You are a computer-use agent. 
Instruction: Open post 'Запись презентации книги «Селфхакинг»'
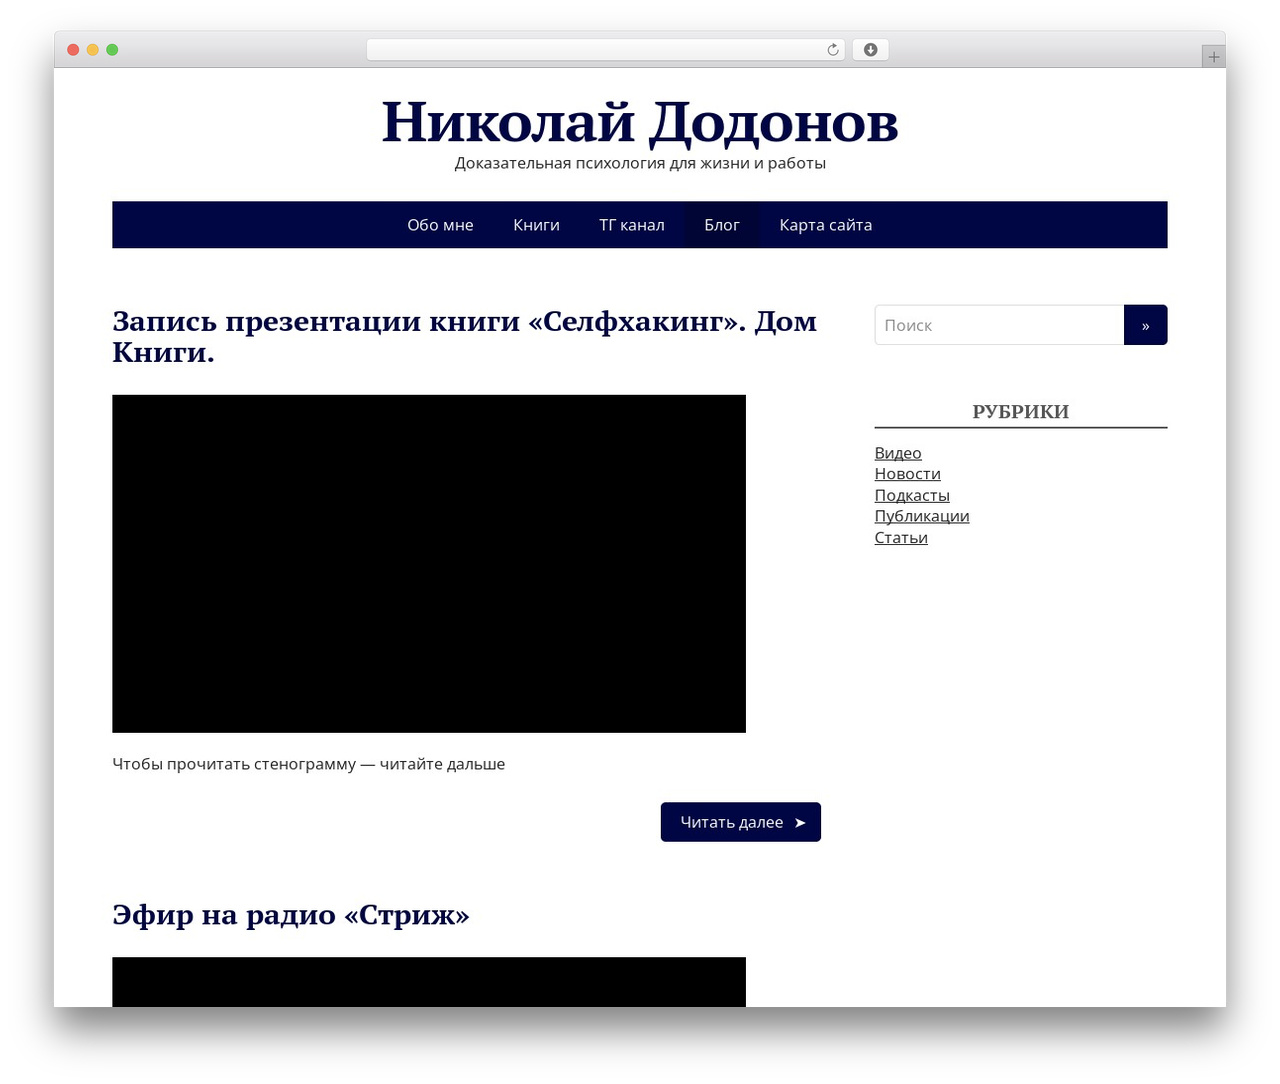[465, 336]
